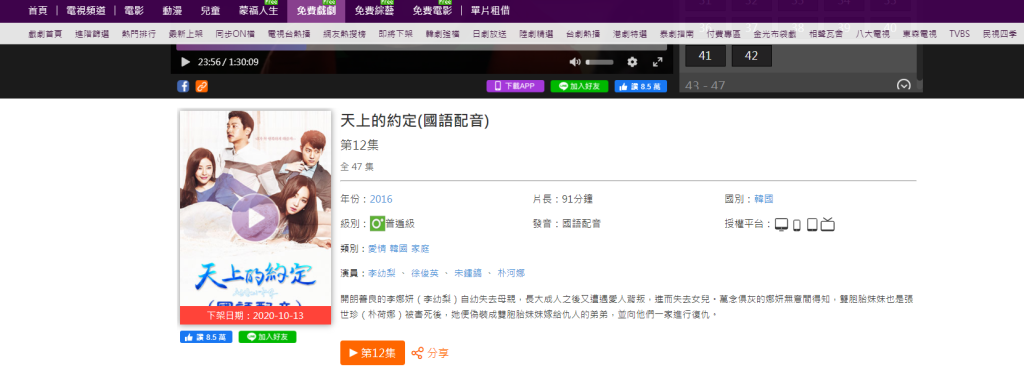Open 單片租借 in the top menu

pos(490,11)
